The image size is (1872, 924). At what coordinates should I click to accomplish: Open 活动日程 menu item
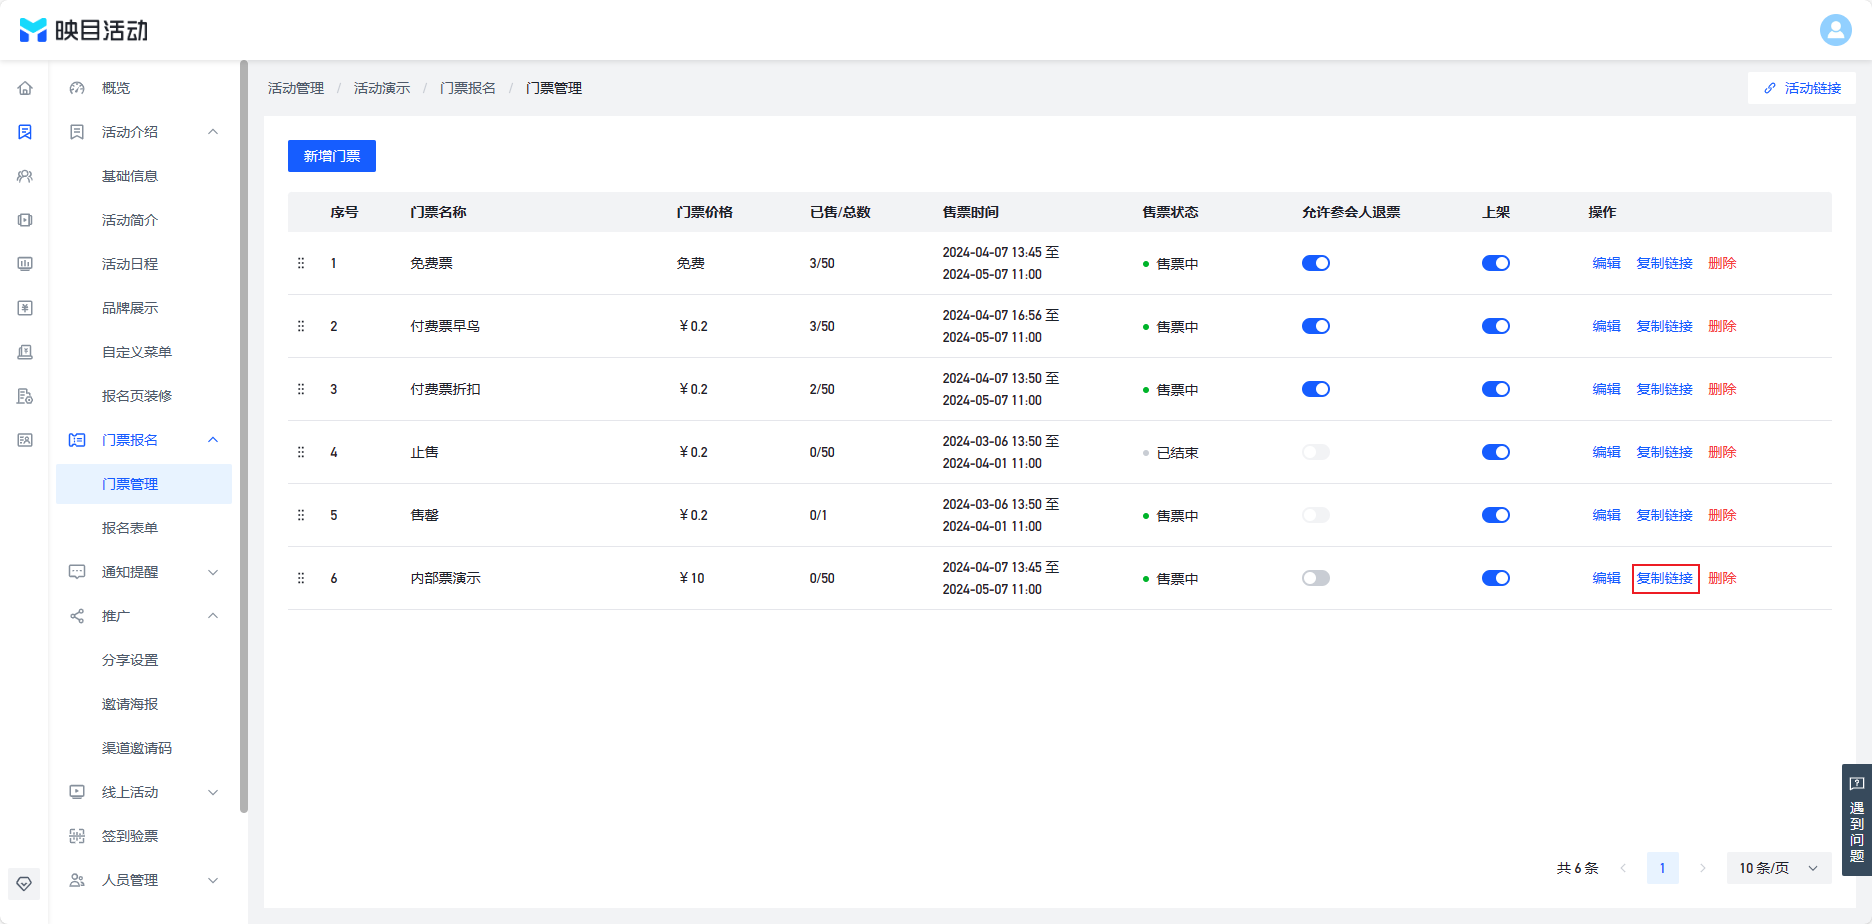(x=144, y=264)
